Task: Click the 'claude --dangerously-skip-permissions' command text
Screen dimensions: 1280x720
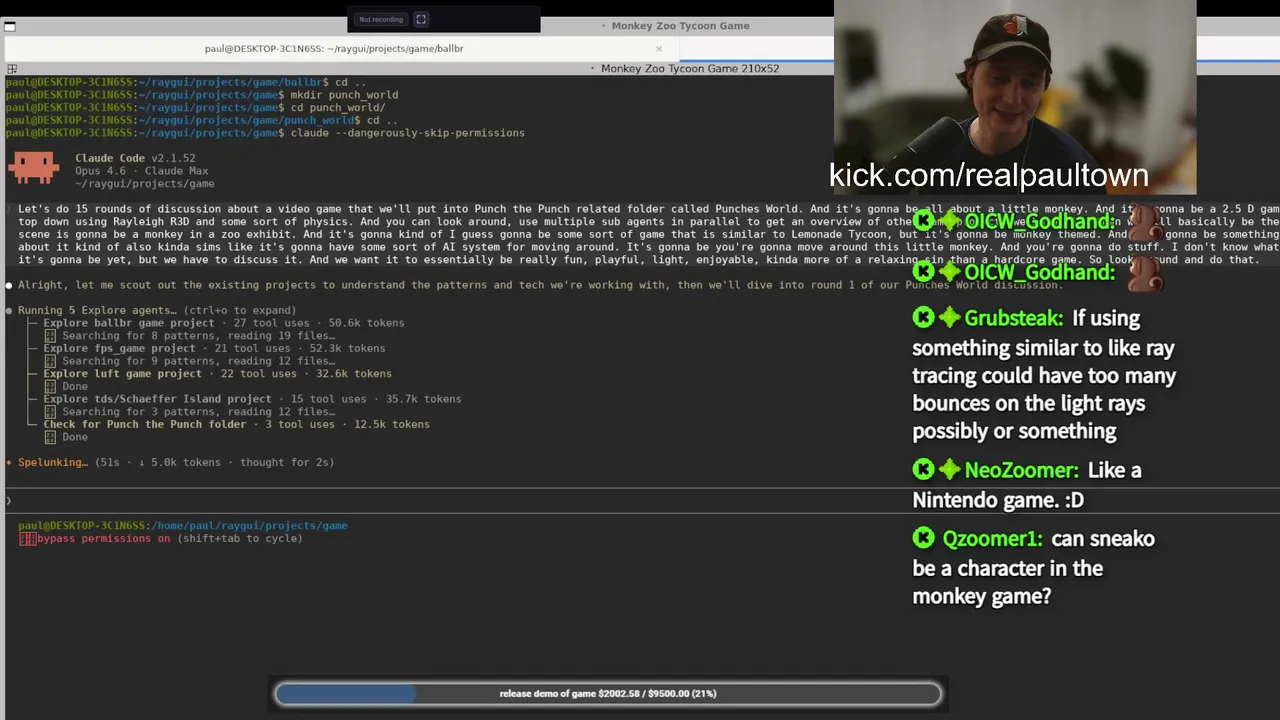Action: (408, 133)
